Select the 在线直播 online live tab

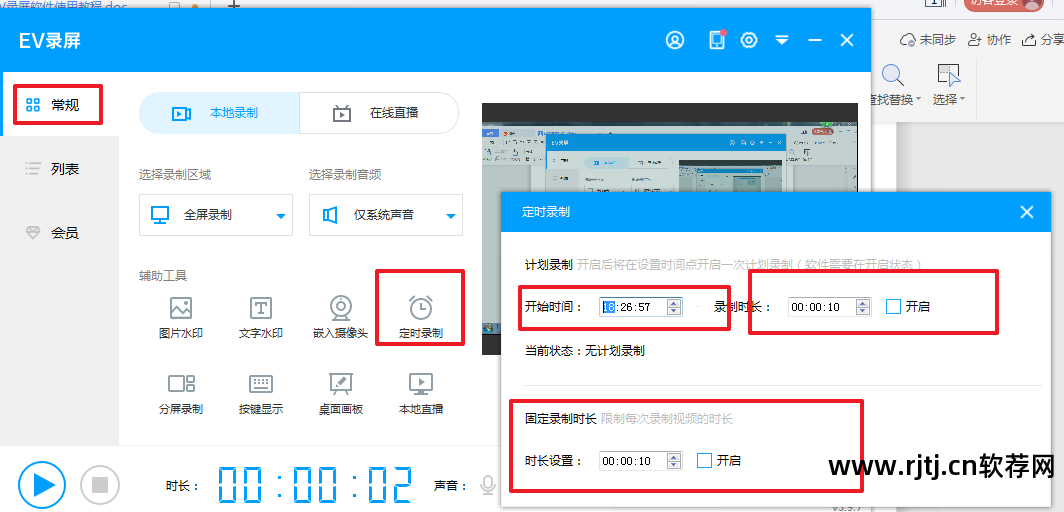pyautogui.click(x=379, y=113)
